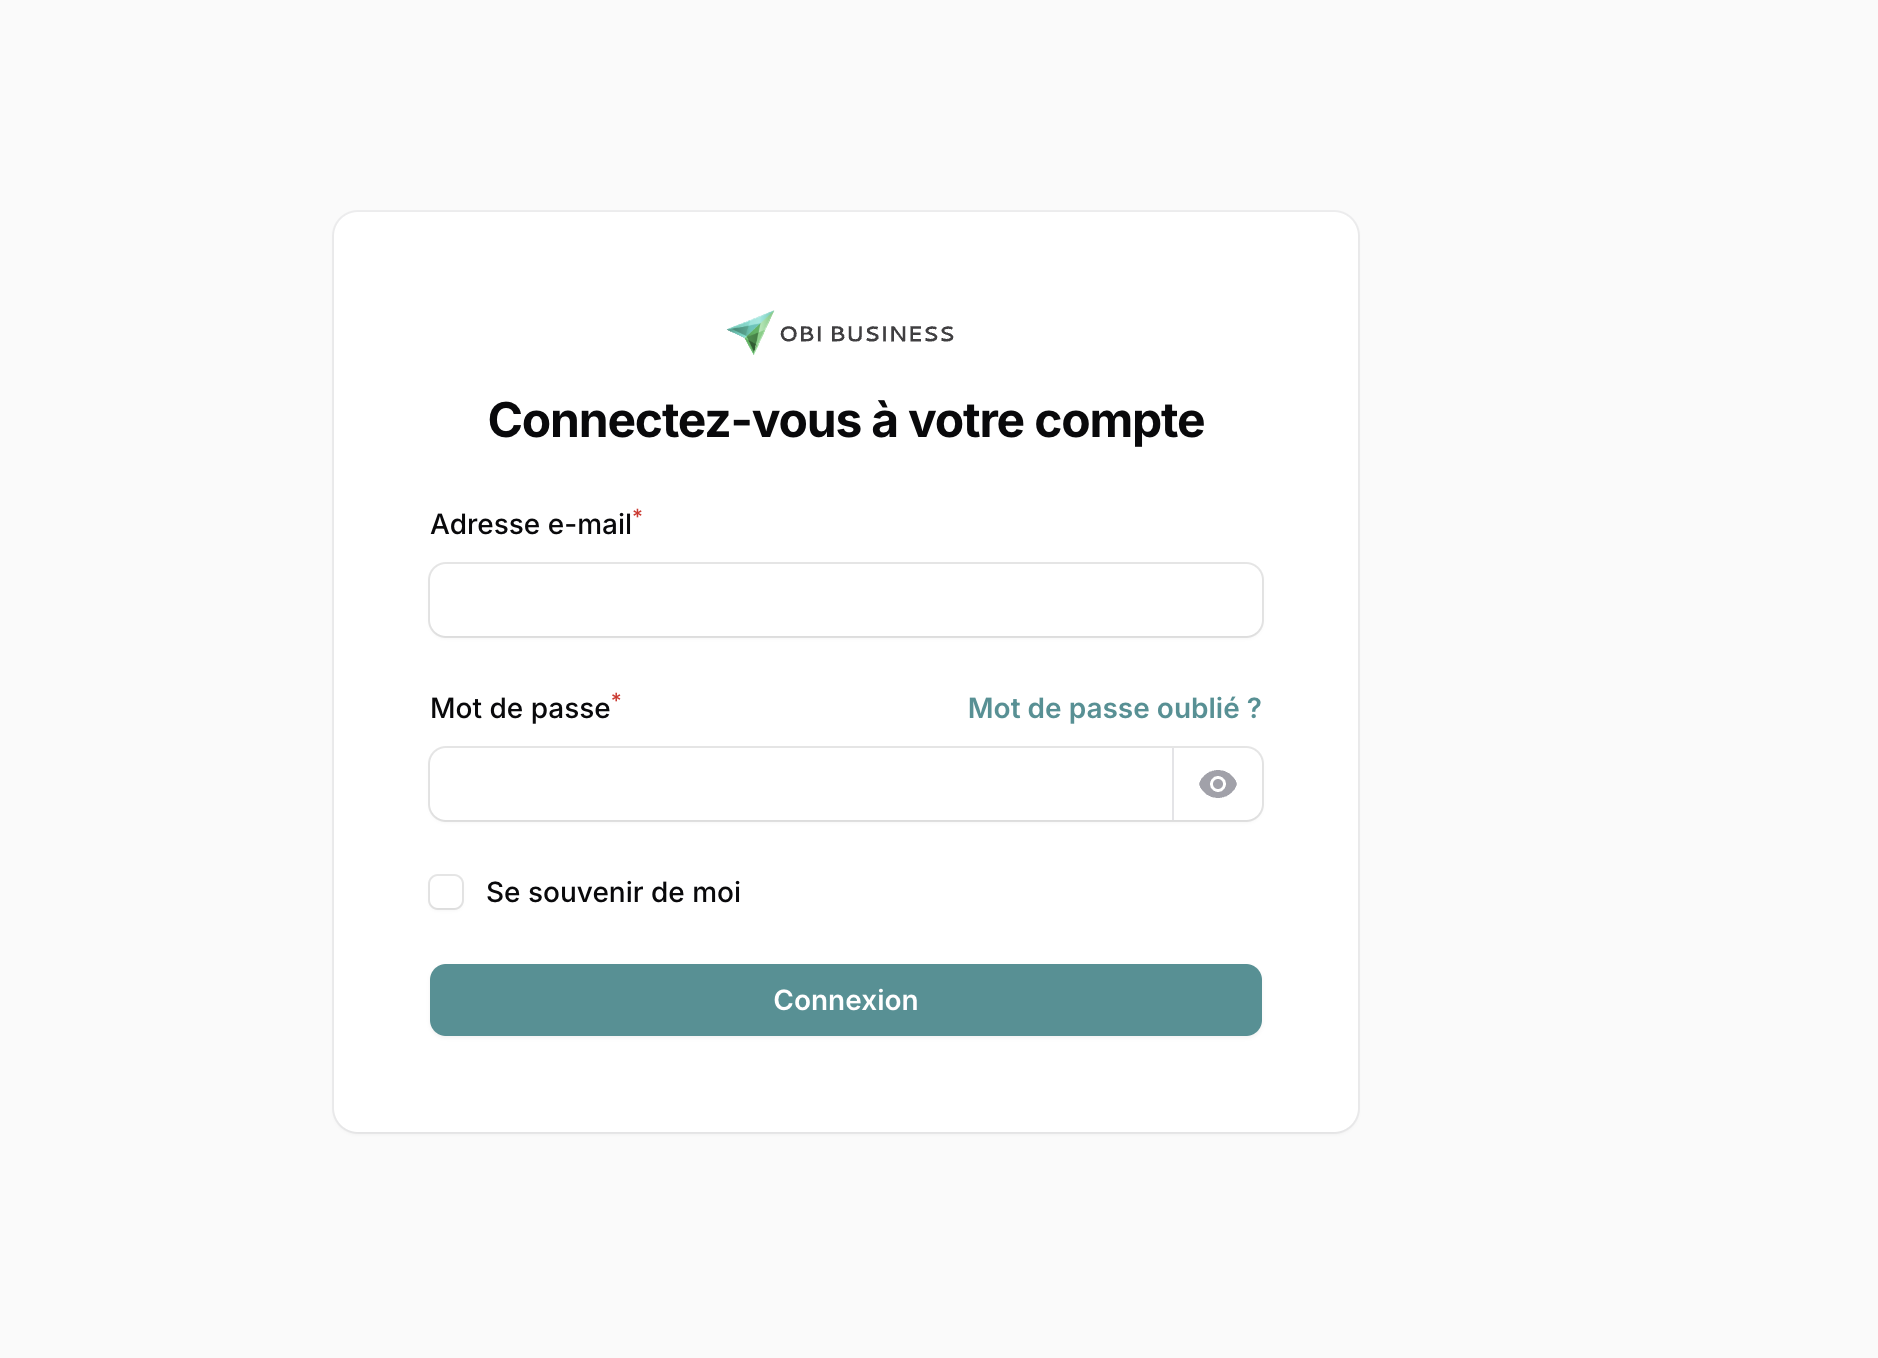1878x1358 pixels.
Task: Click the password field just left of the eye icon
Action: [1140, 784]
